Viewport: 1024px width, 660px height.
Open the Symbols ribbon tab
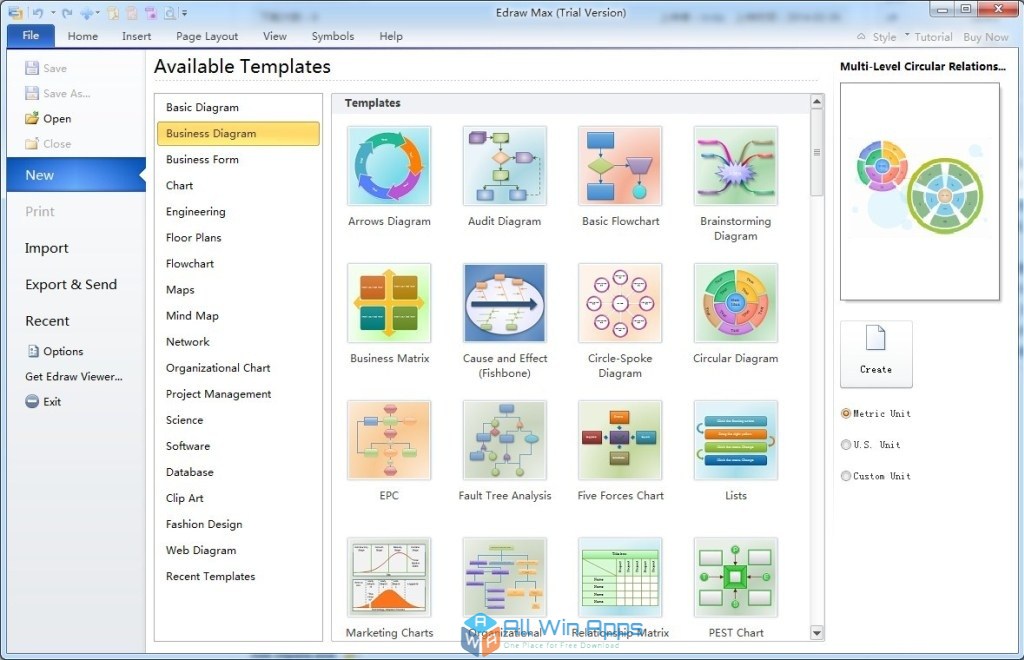pyautogui.click(x=332, y=37)
